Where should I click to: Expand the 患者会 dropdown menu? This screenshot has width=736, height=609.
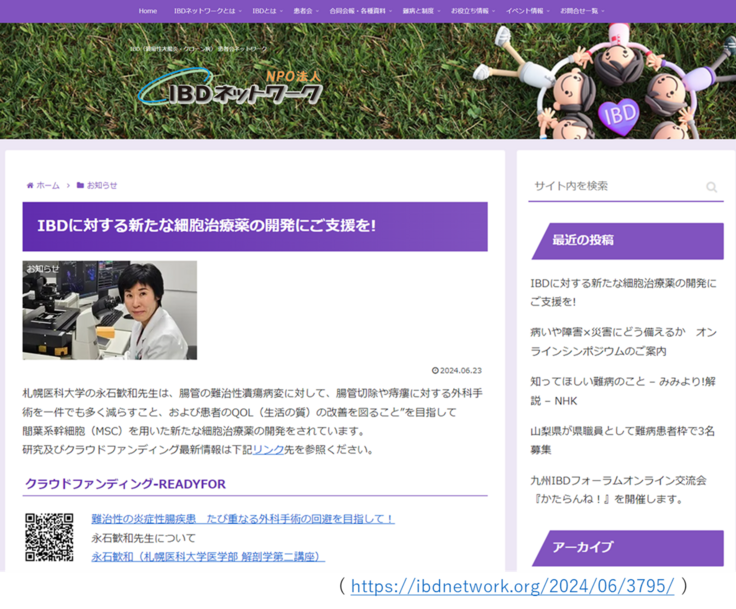(306, 11)
